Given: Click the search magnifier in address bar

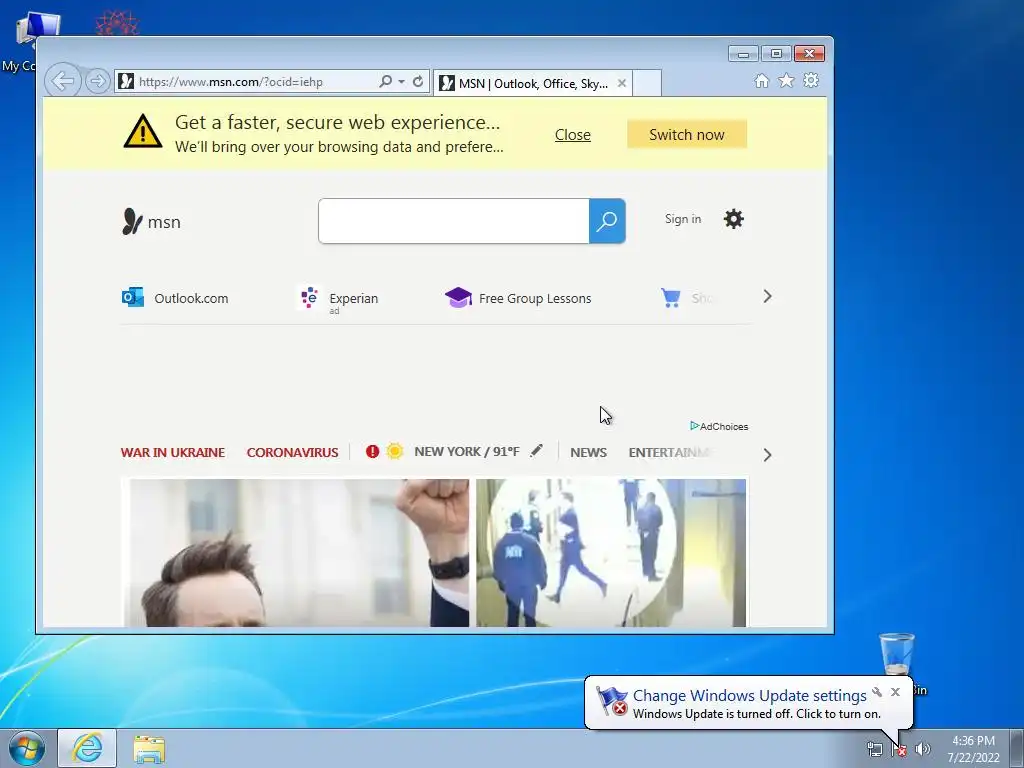Looking at the screenshot, I should click(x=385, y=82).
